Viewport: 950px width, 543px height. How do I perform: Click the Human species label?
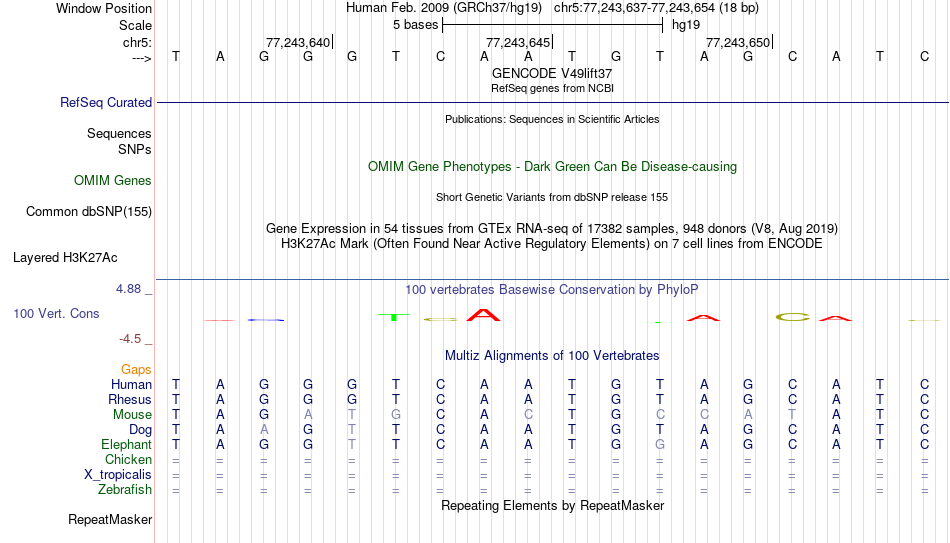point(131,384)
